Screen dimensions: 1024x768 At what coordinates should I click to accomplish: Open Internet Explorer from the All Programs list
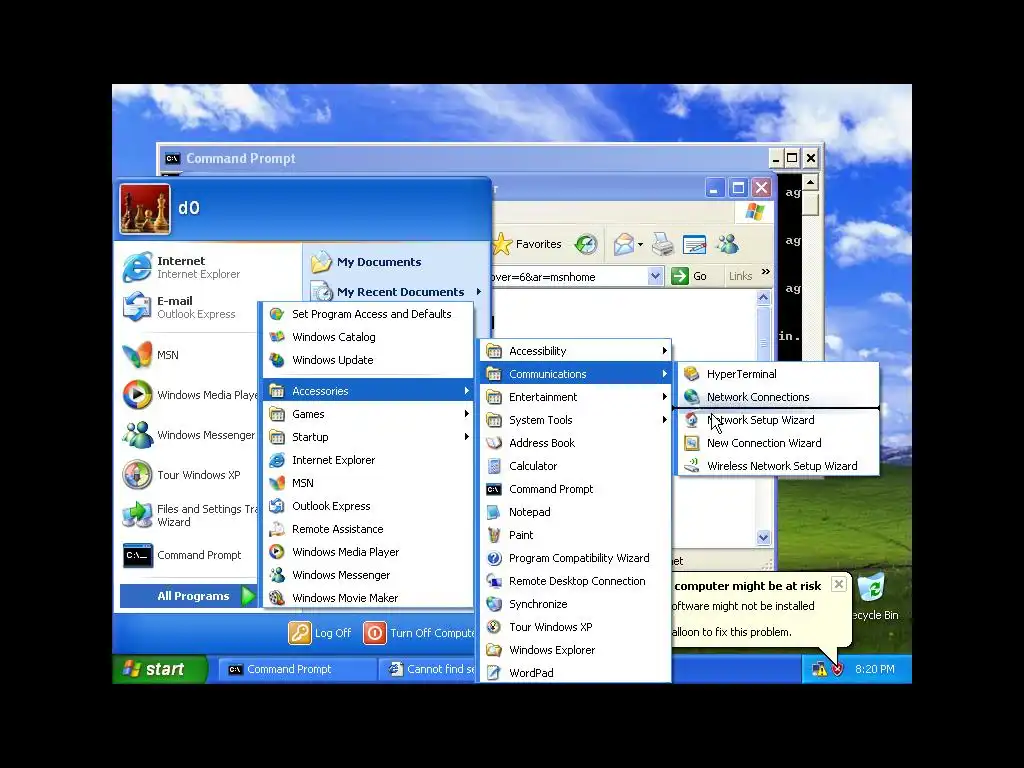[x=368, y=460]
